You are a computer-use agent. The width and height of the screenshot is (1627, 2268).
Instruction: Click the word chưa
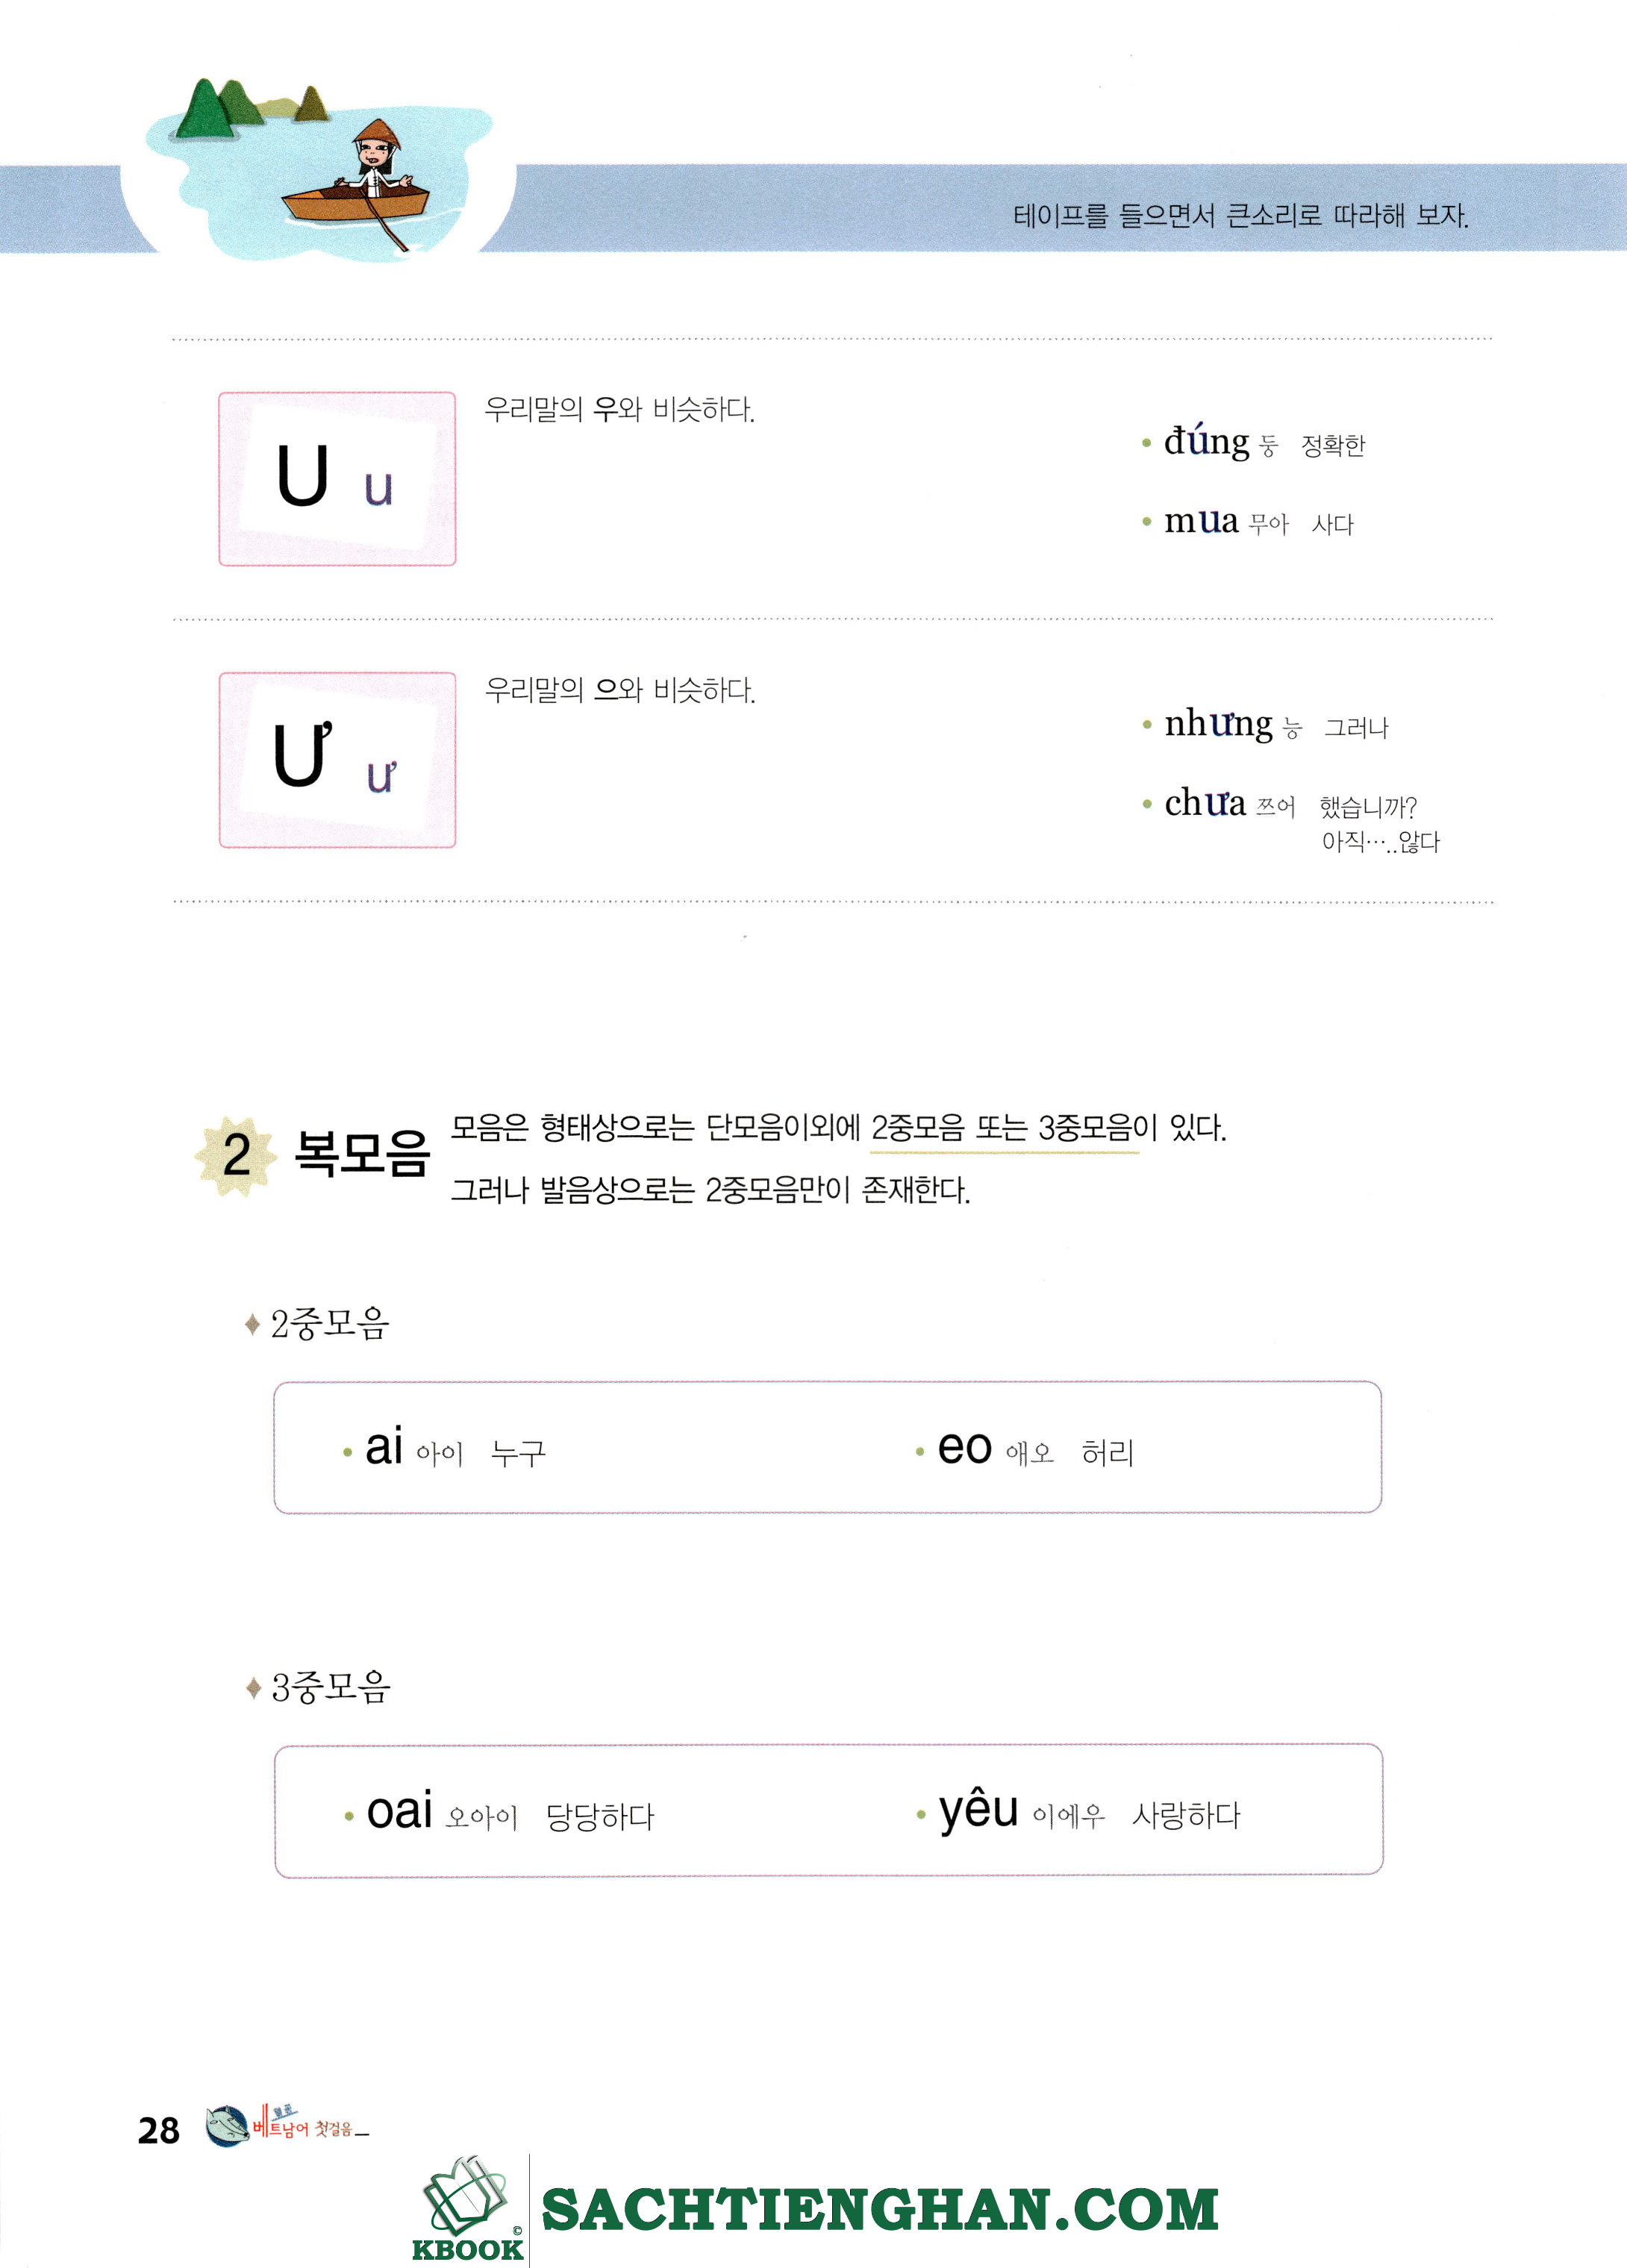point(1205,802)
